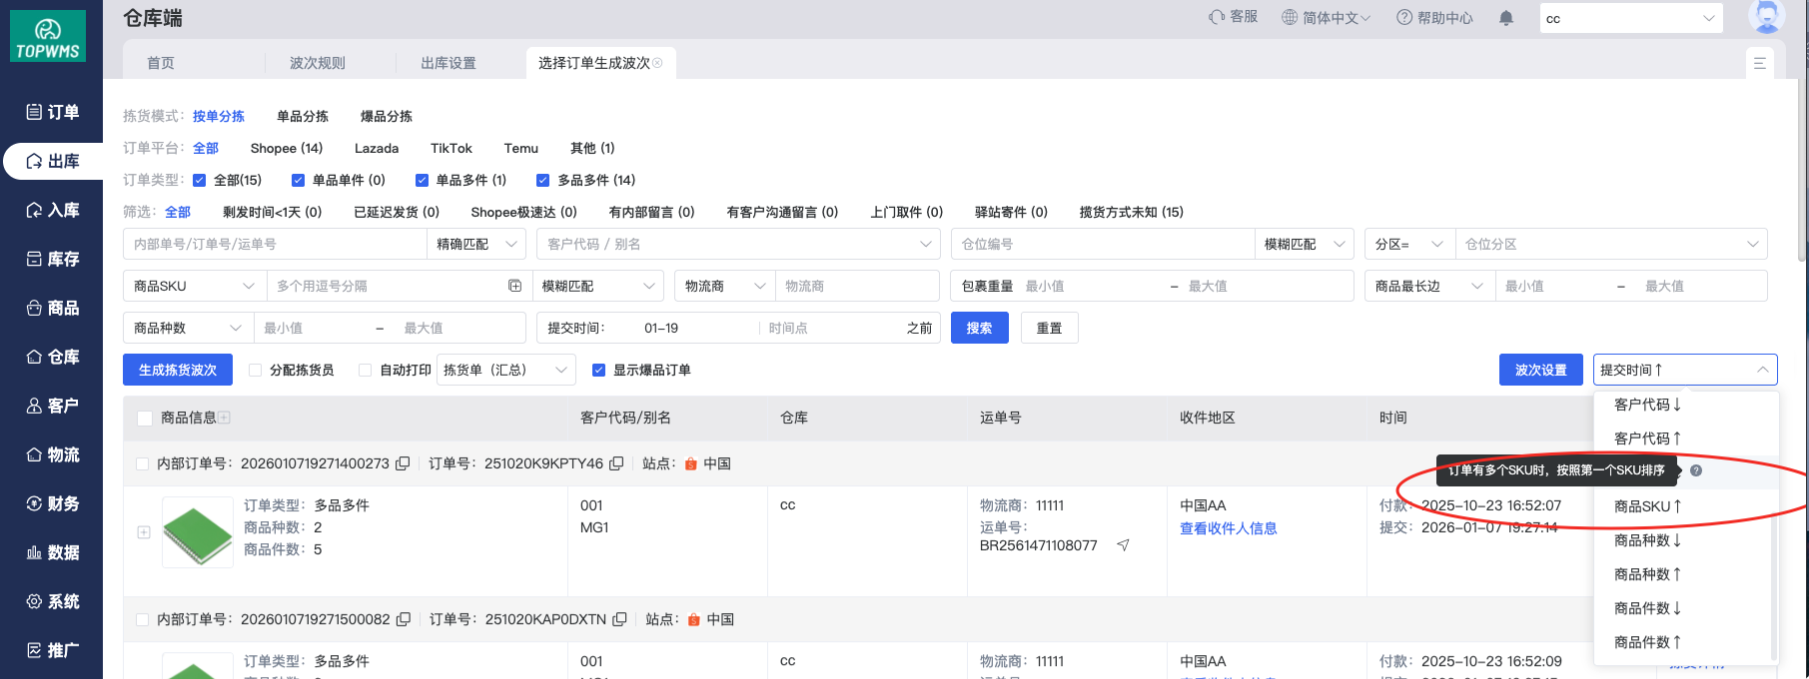
Task: Click the tab list menu icon
Action: 1760,63
